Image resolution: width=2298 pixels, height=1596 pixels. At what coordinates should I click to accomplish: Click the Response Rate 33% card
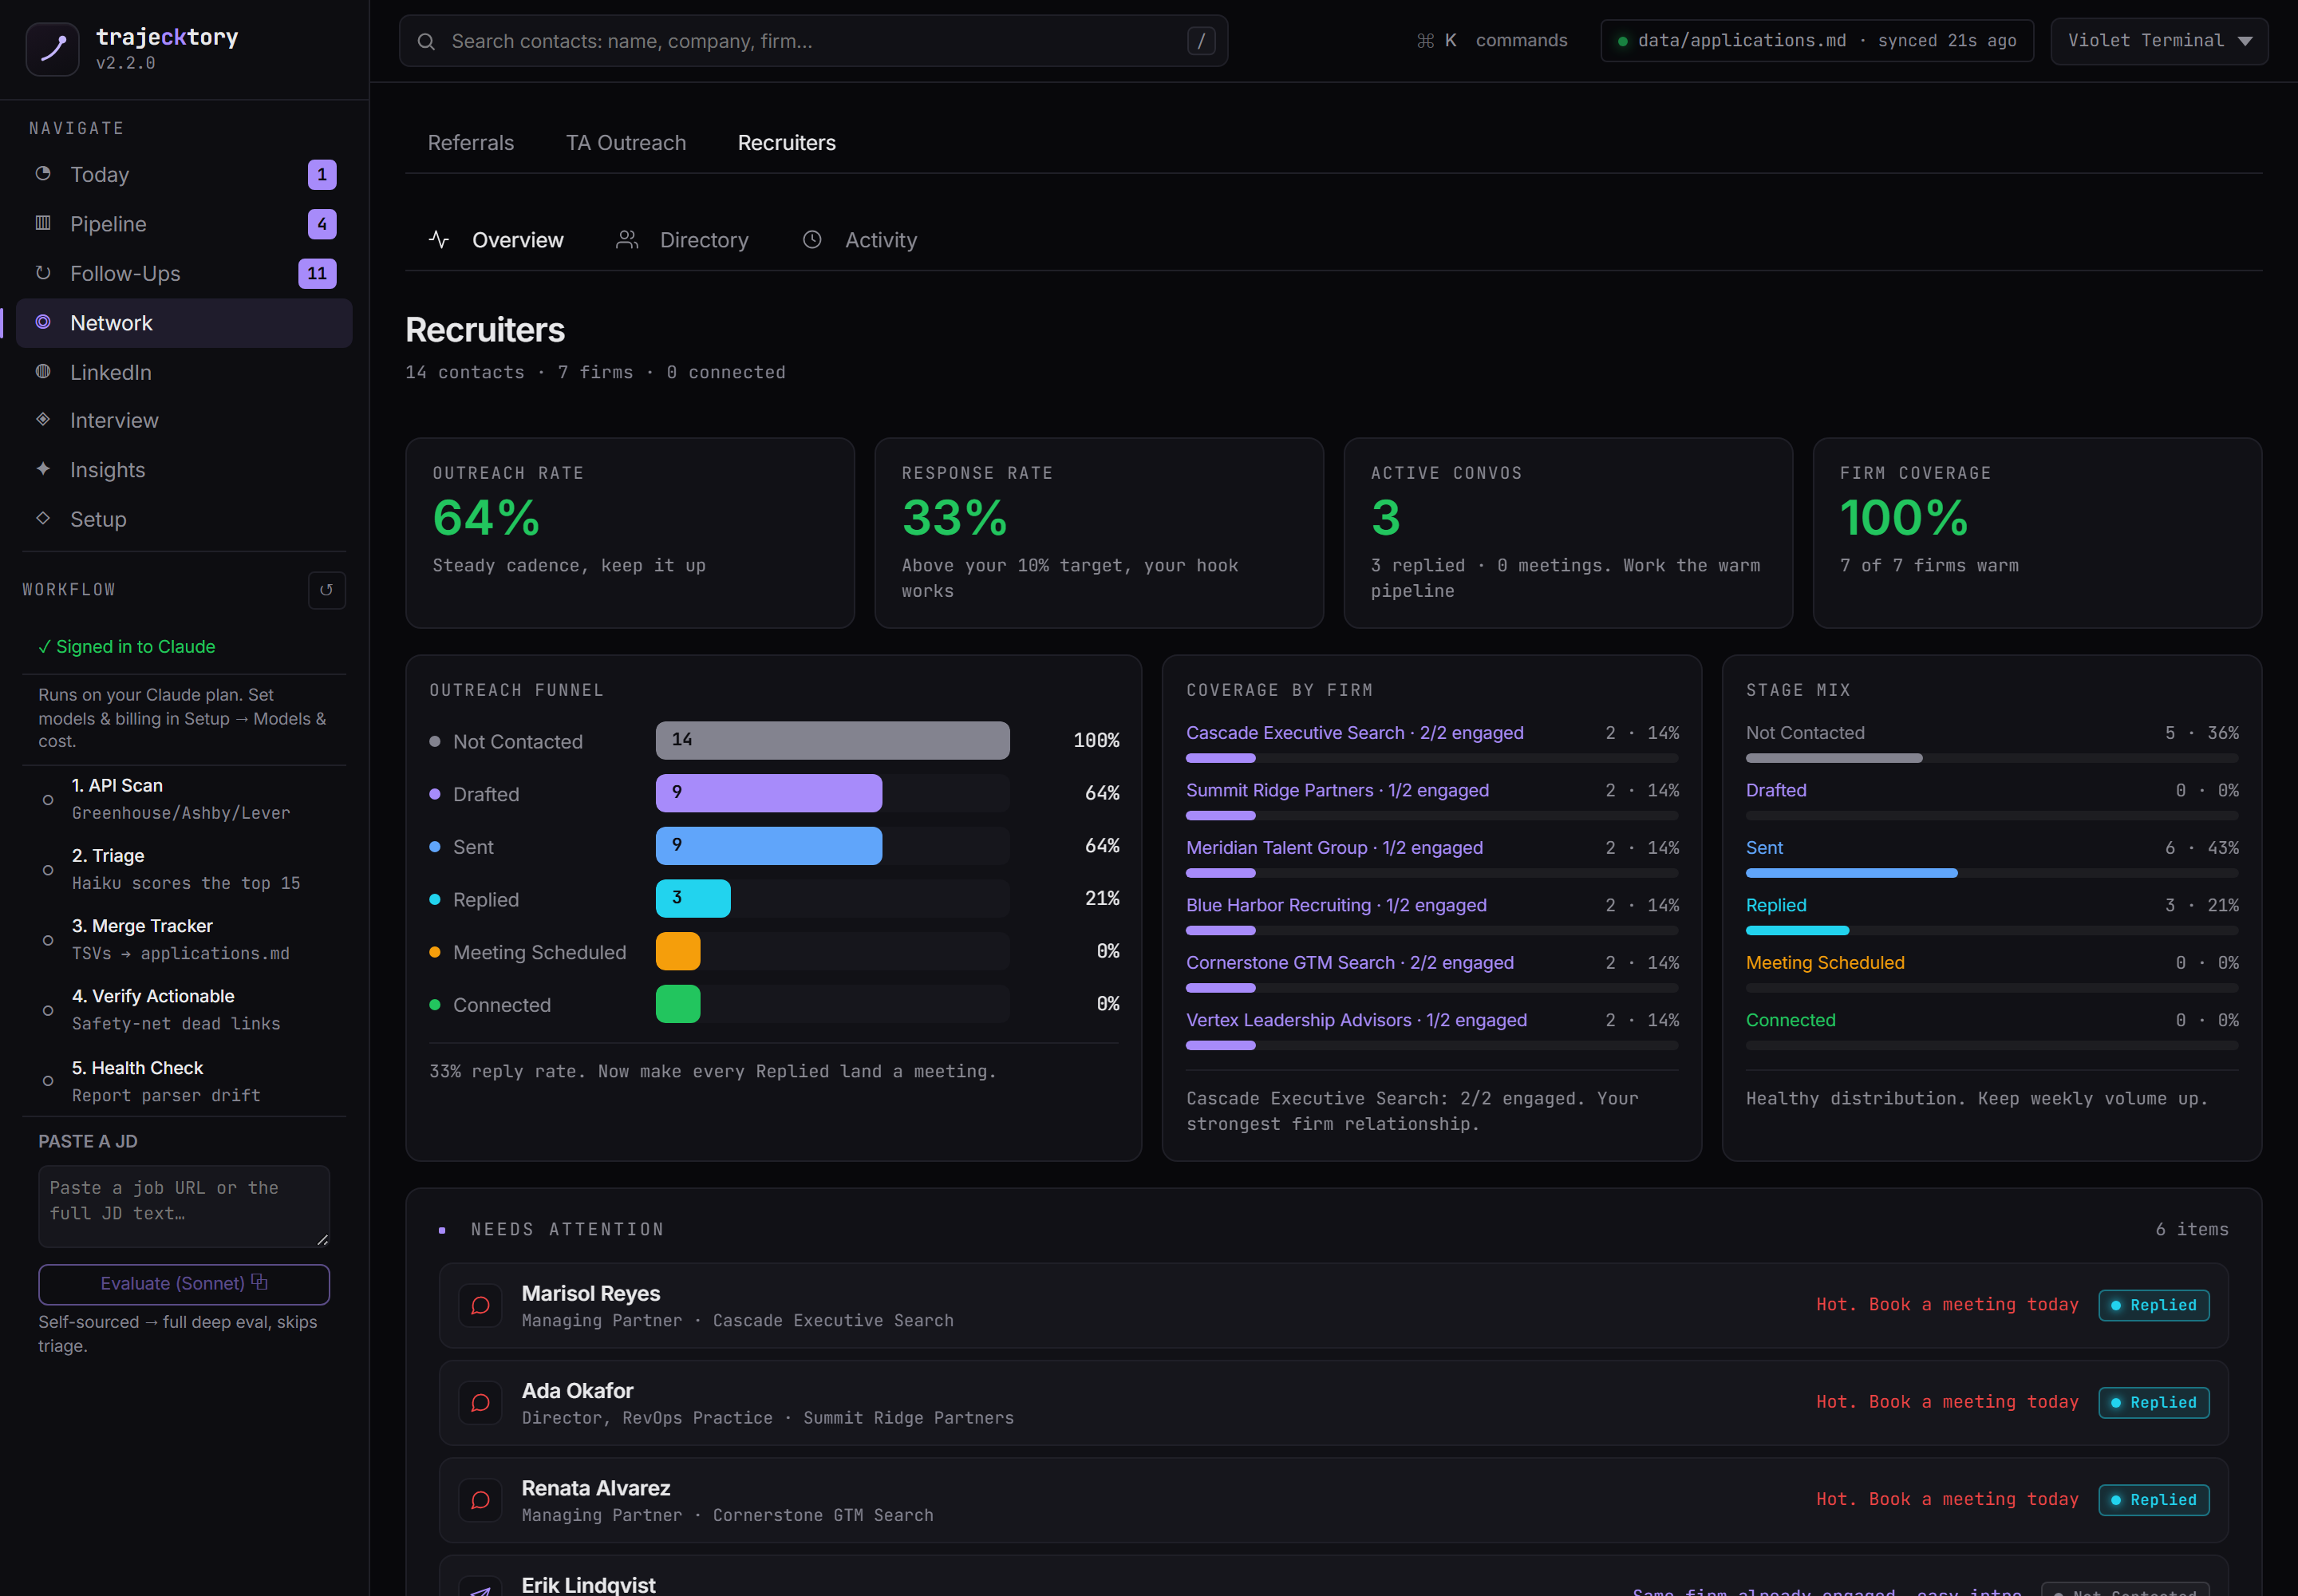pyautogui.click(x=1099, y=533)
